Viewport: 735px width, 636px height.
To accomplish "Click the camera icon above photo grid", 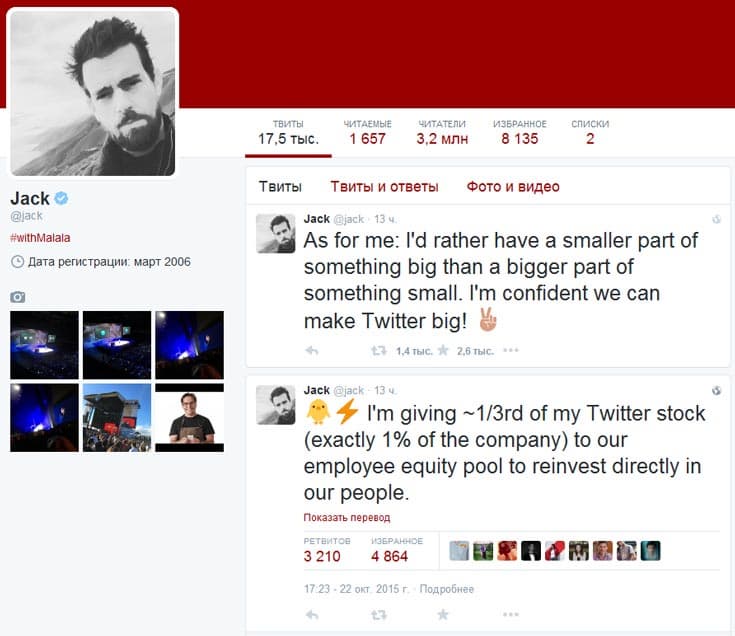I will pos(17,297).
